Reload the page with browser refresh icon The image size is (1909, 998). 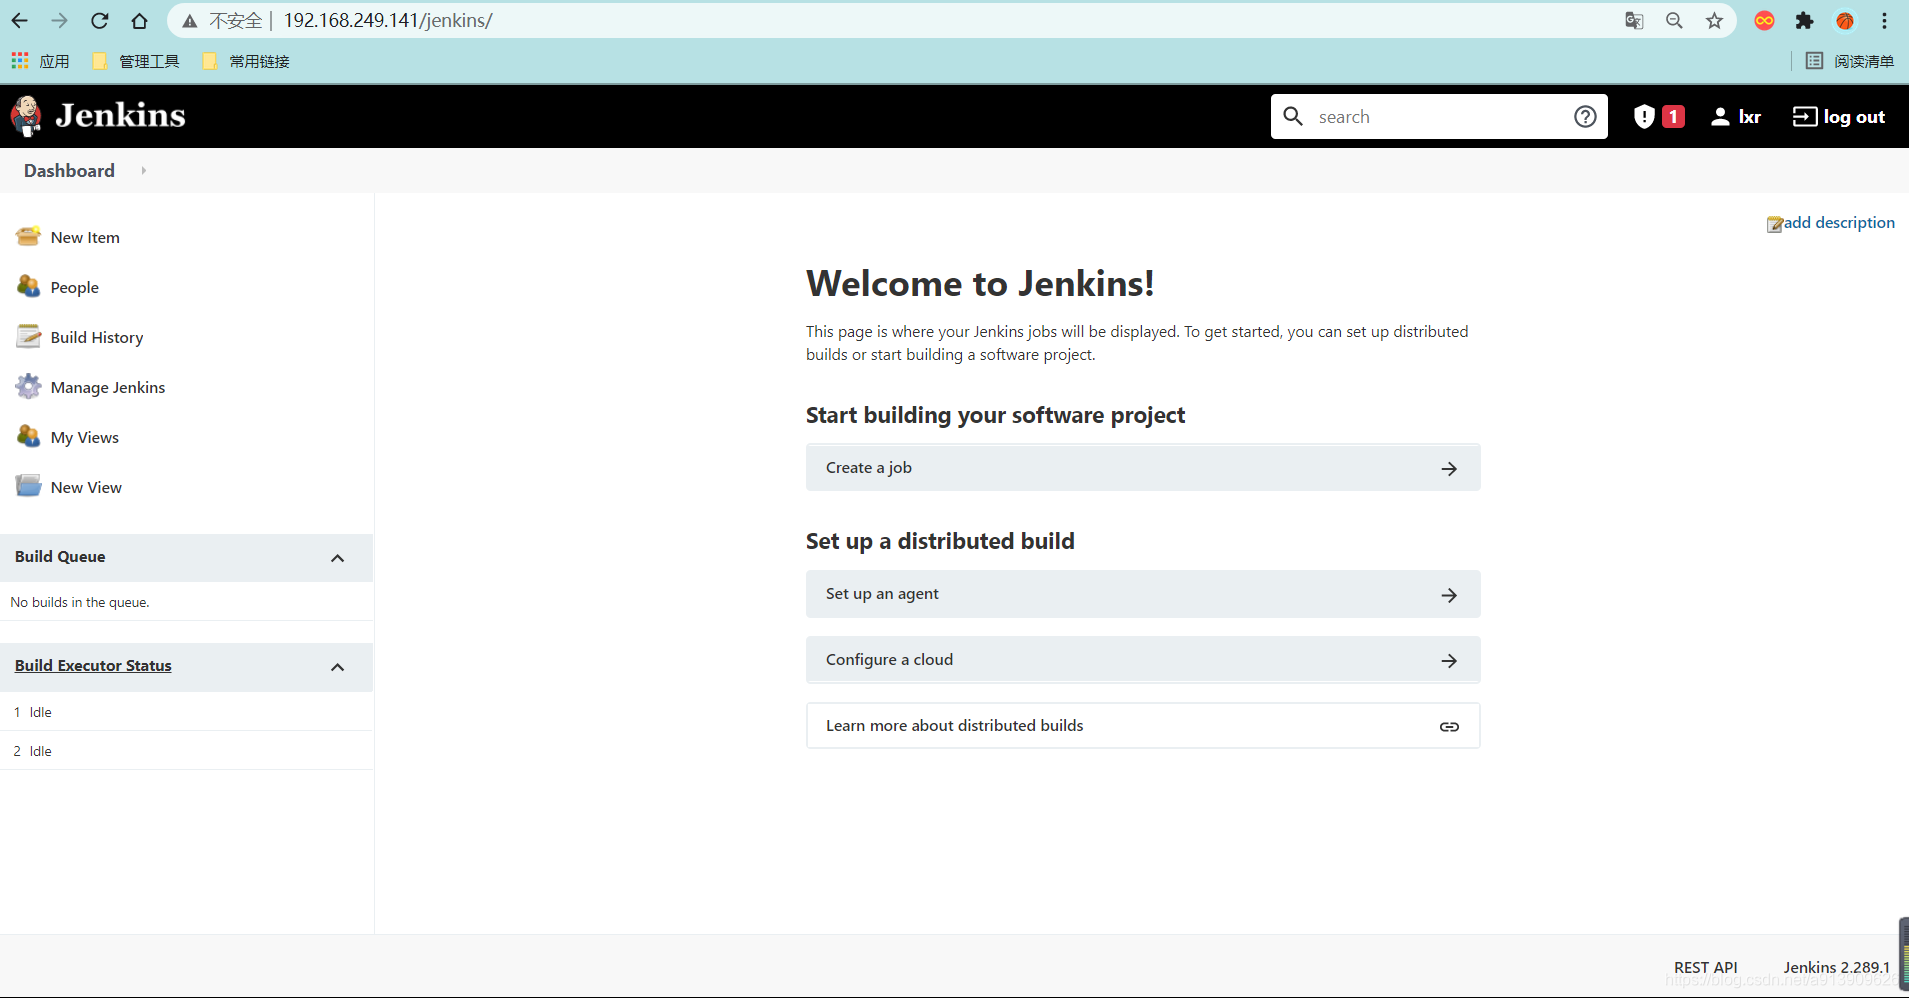tap(99, 20)
